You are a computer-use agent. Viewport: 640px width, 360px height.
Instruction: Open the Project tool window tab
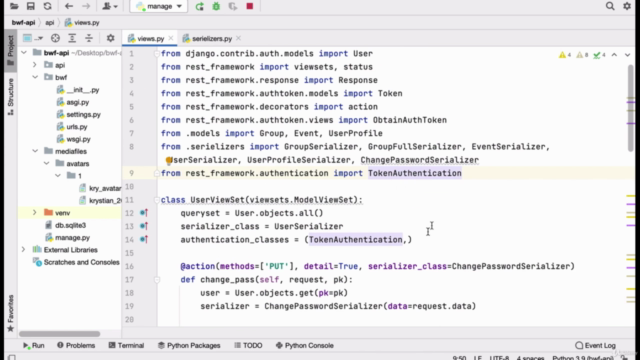point(11,51)
